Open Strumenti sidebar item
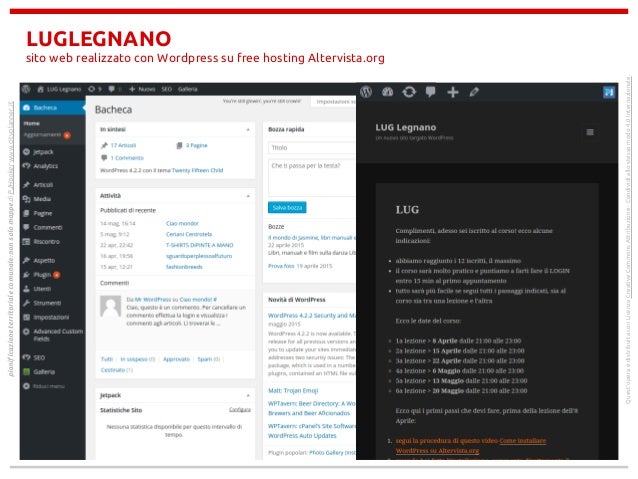The image size is (638, 479). click(47, 303)
